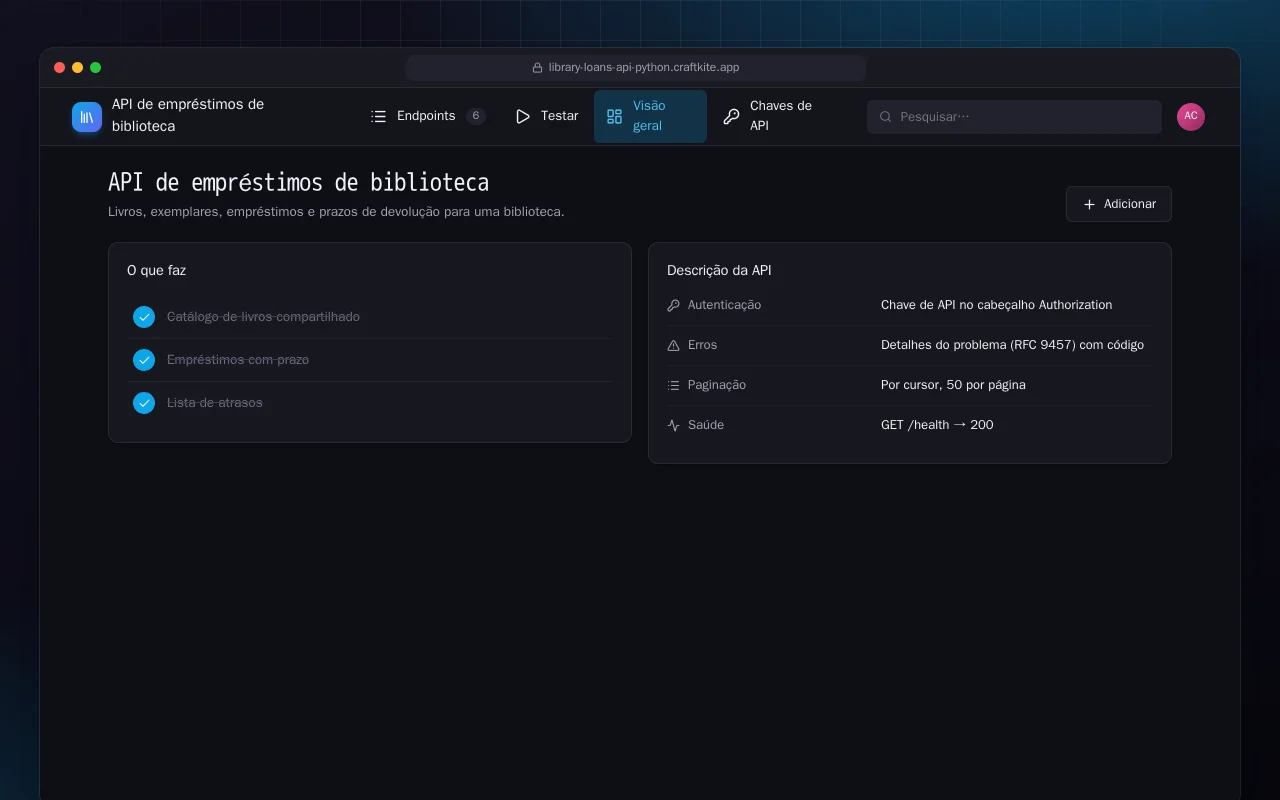The height and width of the screenshot is (800, 1280).
Task: Click the list icon beside Paginação
Action: [x=673, y=385]
